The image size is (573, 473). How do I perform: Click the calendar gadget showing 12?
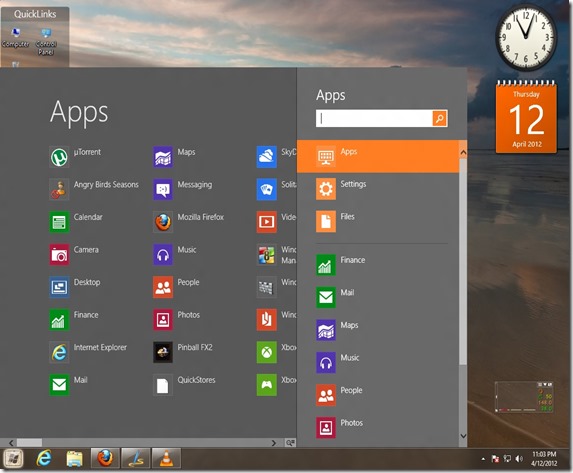[x=526, y=117]
